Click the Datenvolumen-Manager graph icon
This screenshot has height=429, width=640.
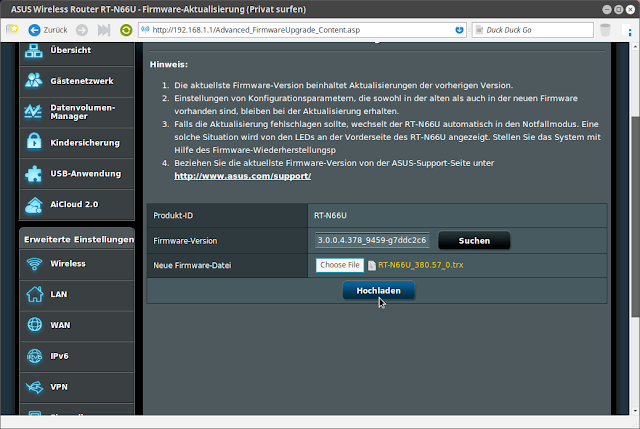[x=33, y=111]
